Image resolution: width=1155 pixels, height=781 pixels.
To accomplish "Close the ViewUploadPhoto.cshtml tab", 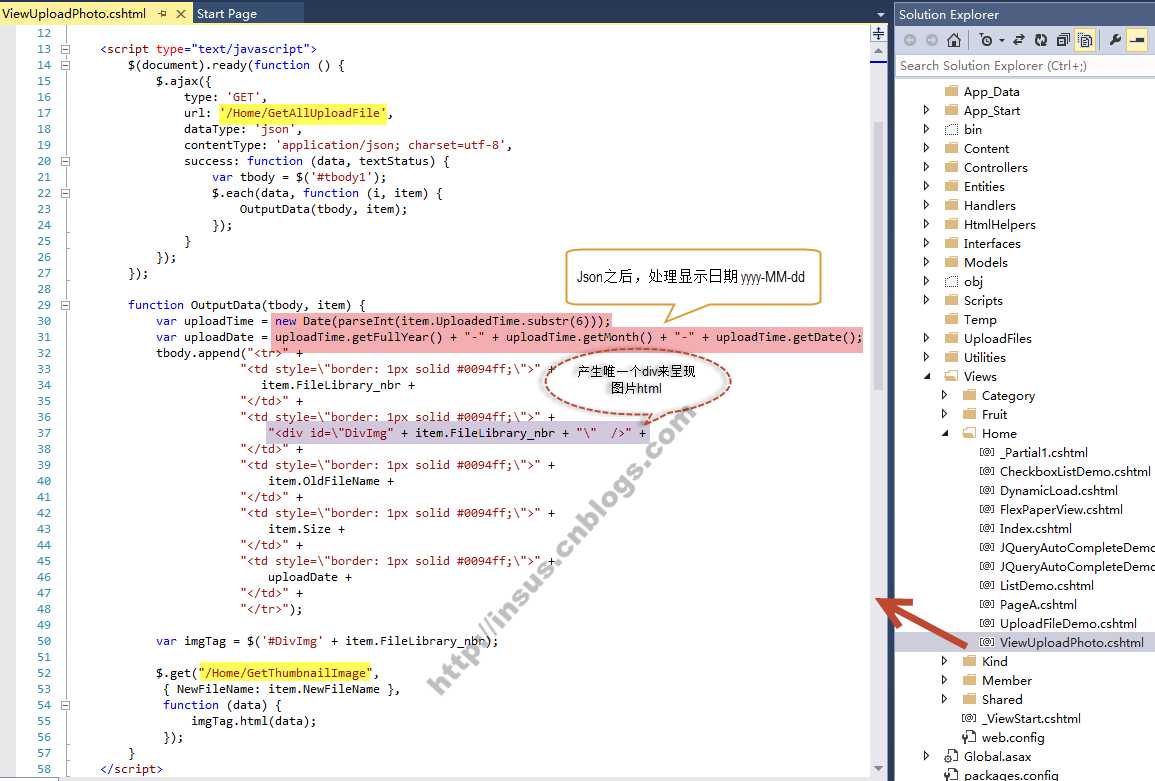I will (180, 14).
